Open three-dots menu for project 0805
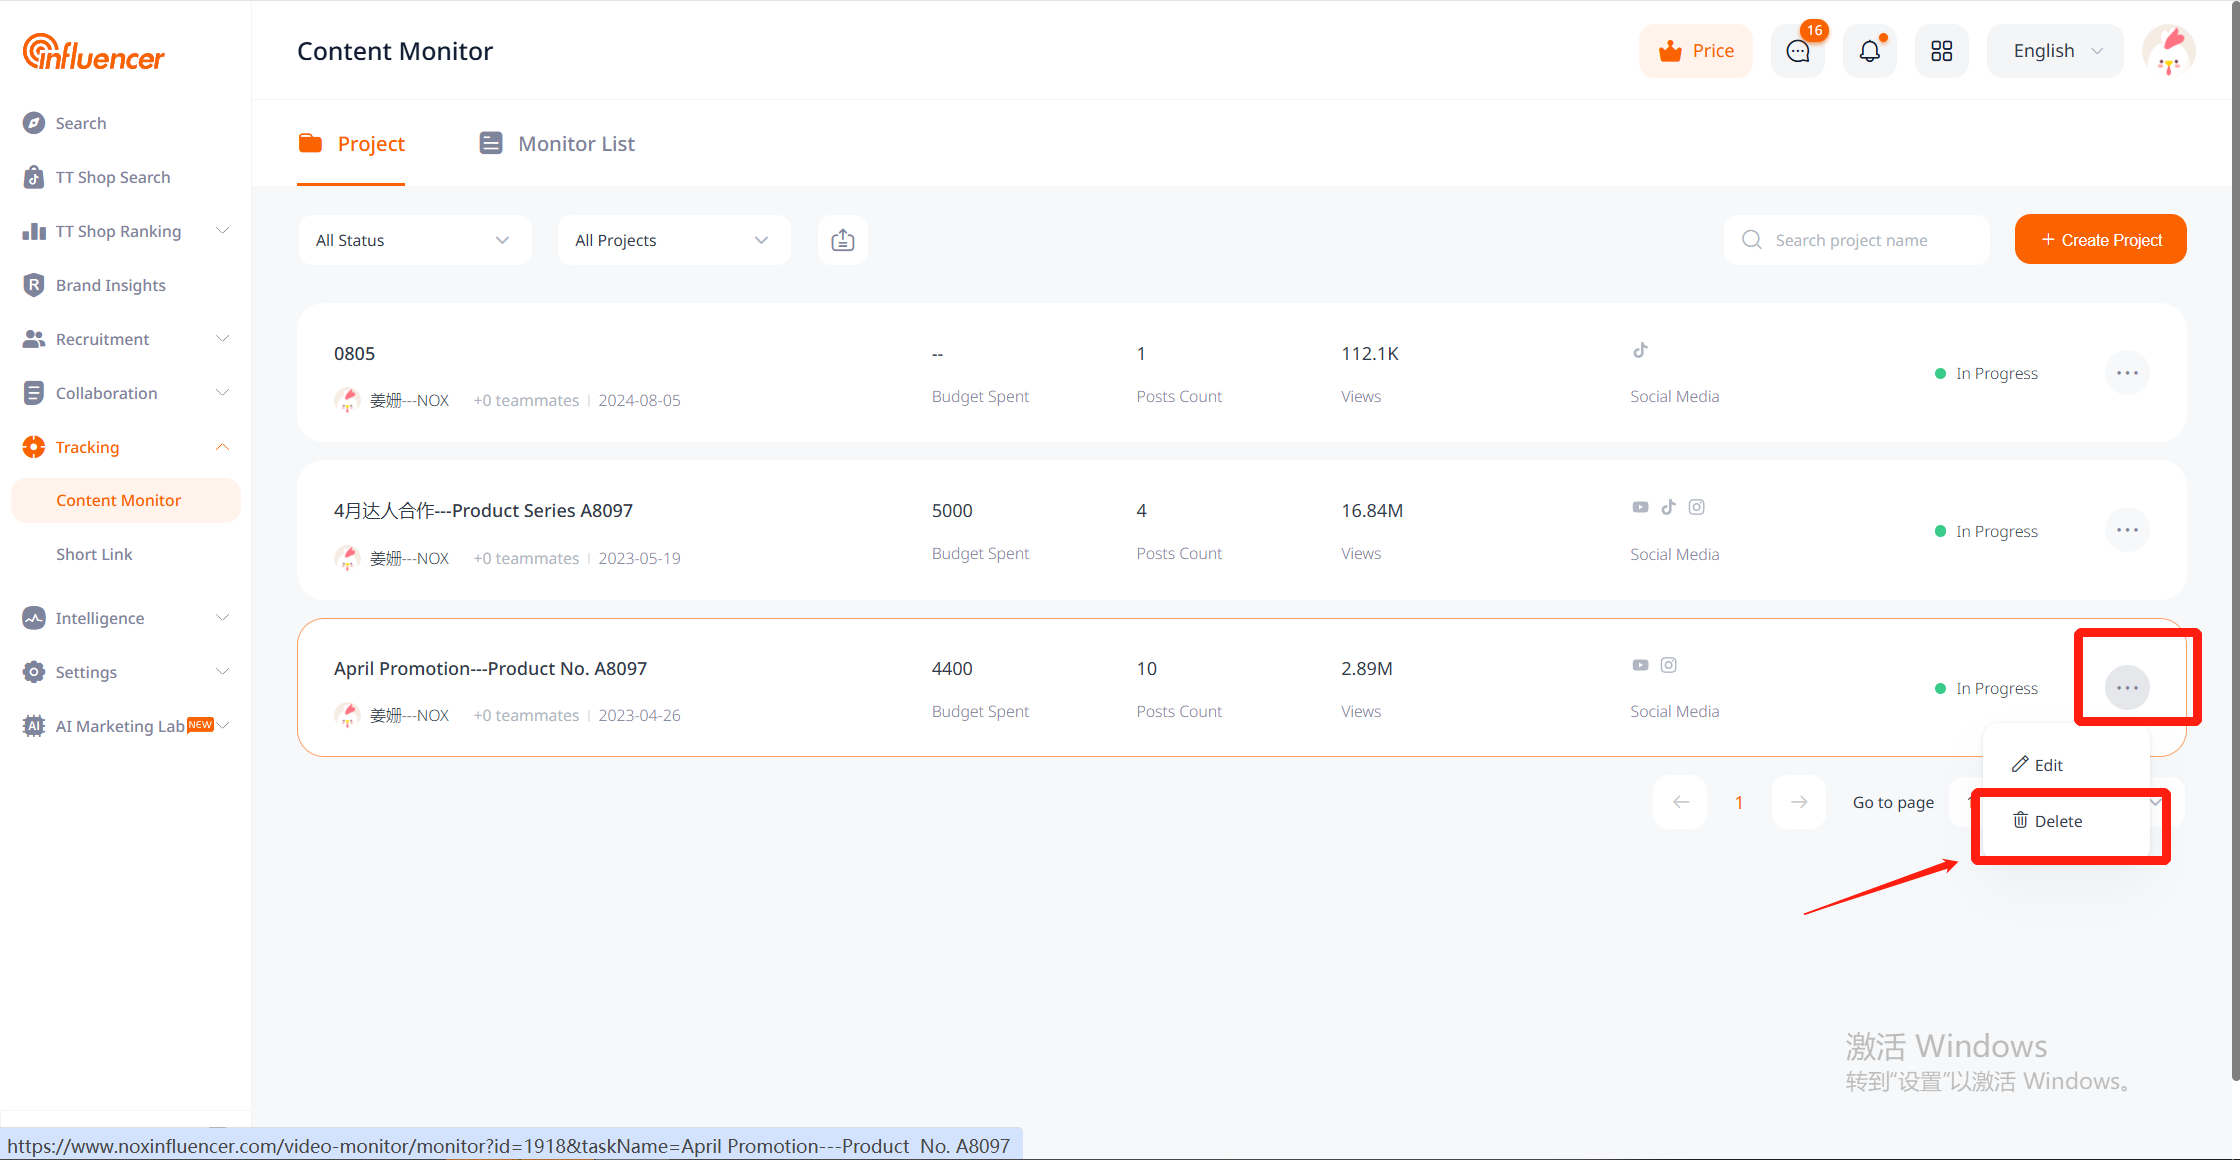The image size is (2240, 1160). tap(2127, 373)
